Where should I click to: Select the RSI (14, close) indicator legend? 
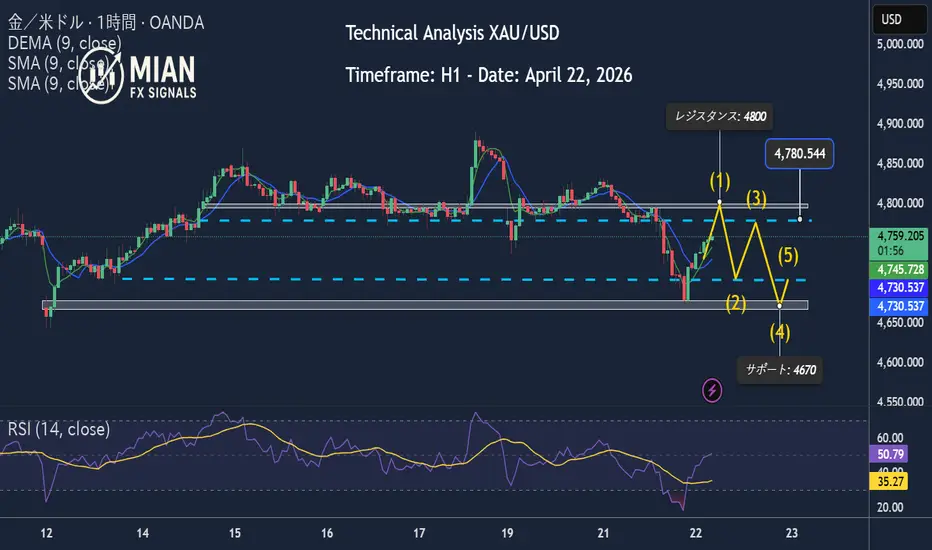(59, 429)
